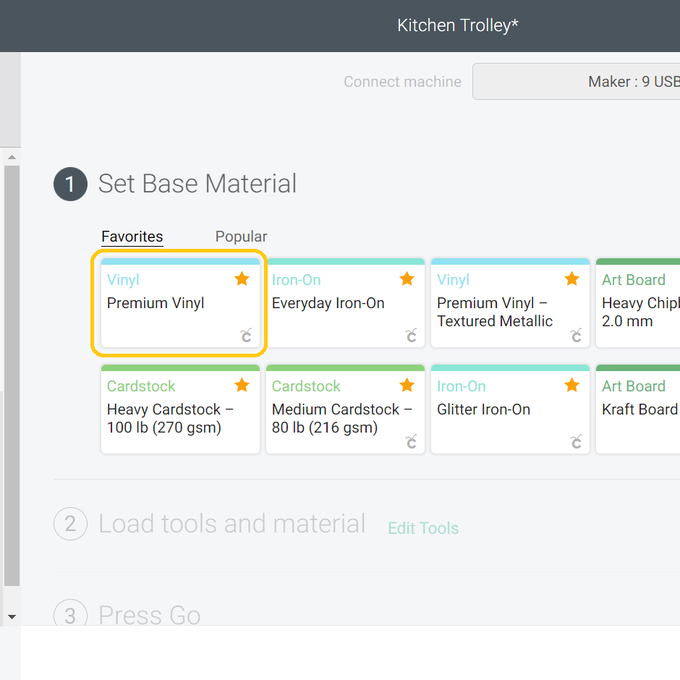
Task: Click the Edit Tools link
Action: click(423, 528)
